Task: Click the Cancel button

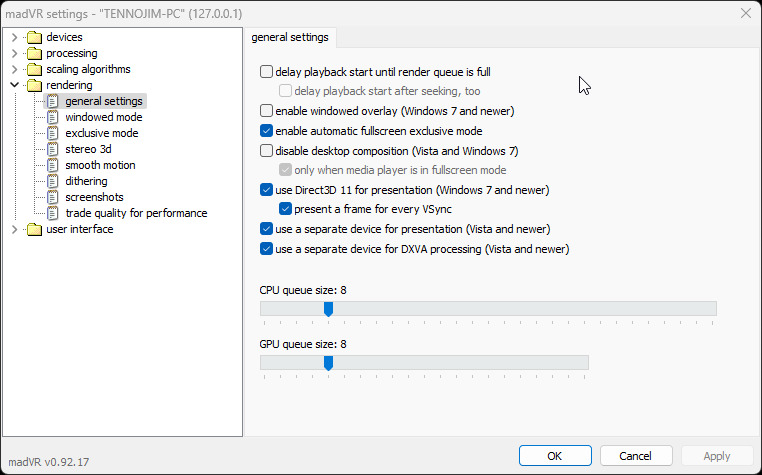Action: (x=636, y=456)
